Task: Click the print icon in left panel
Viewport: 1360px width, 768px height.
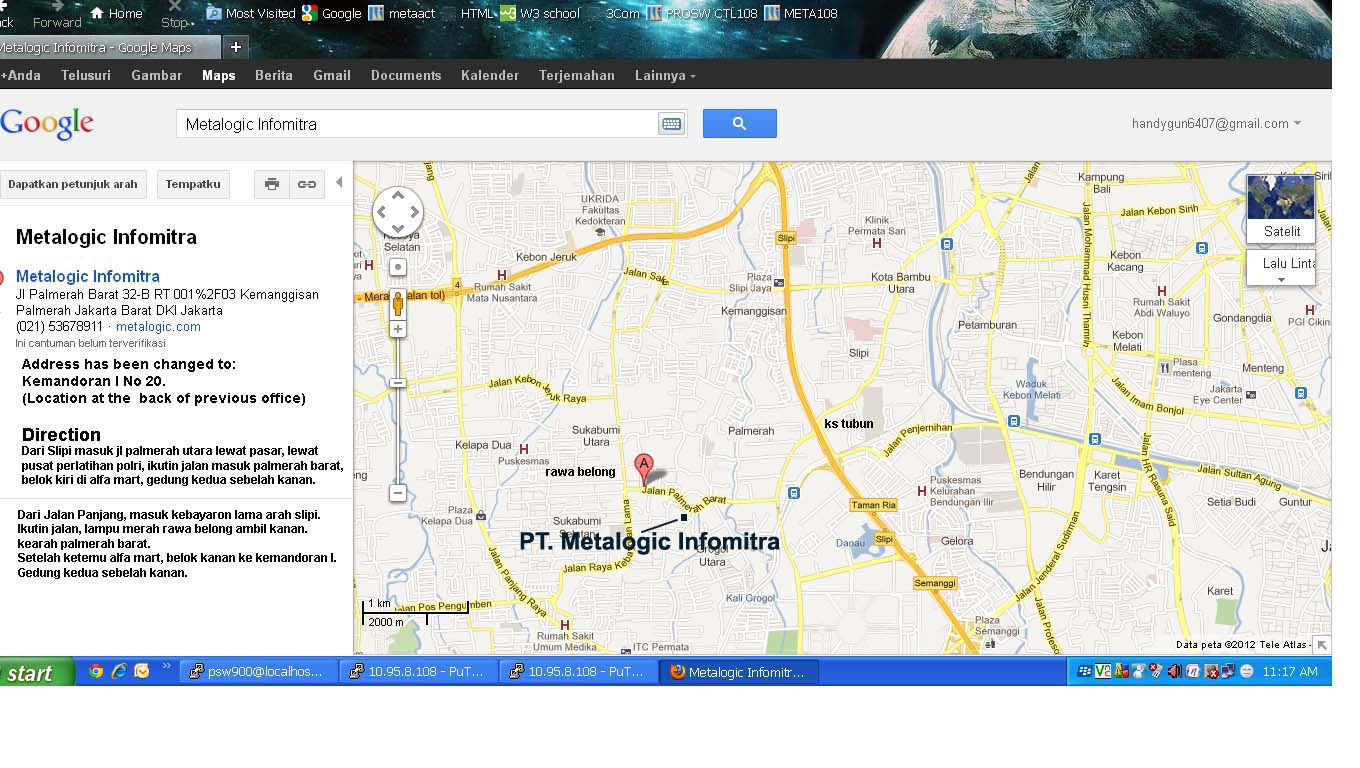Action: (271, 184)
